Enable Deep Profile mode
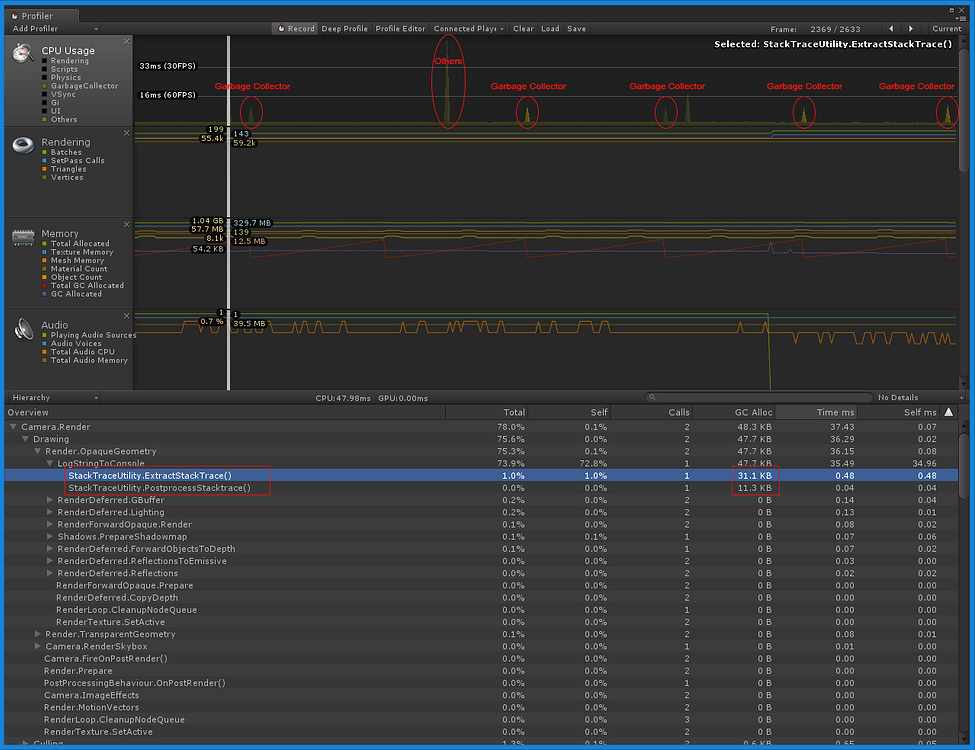The width and height of the screenshot is (975, 750). tap(344, 29)
